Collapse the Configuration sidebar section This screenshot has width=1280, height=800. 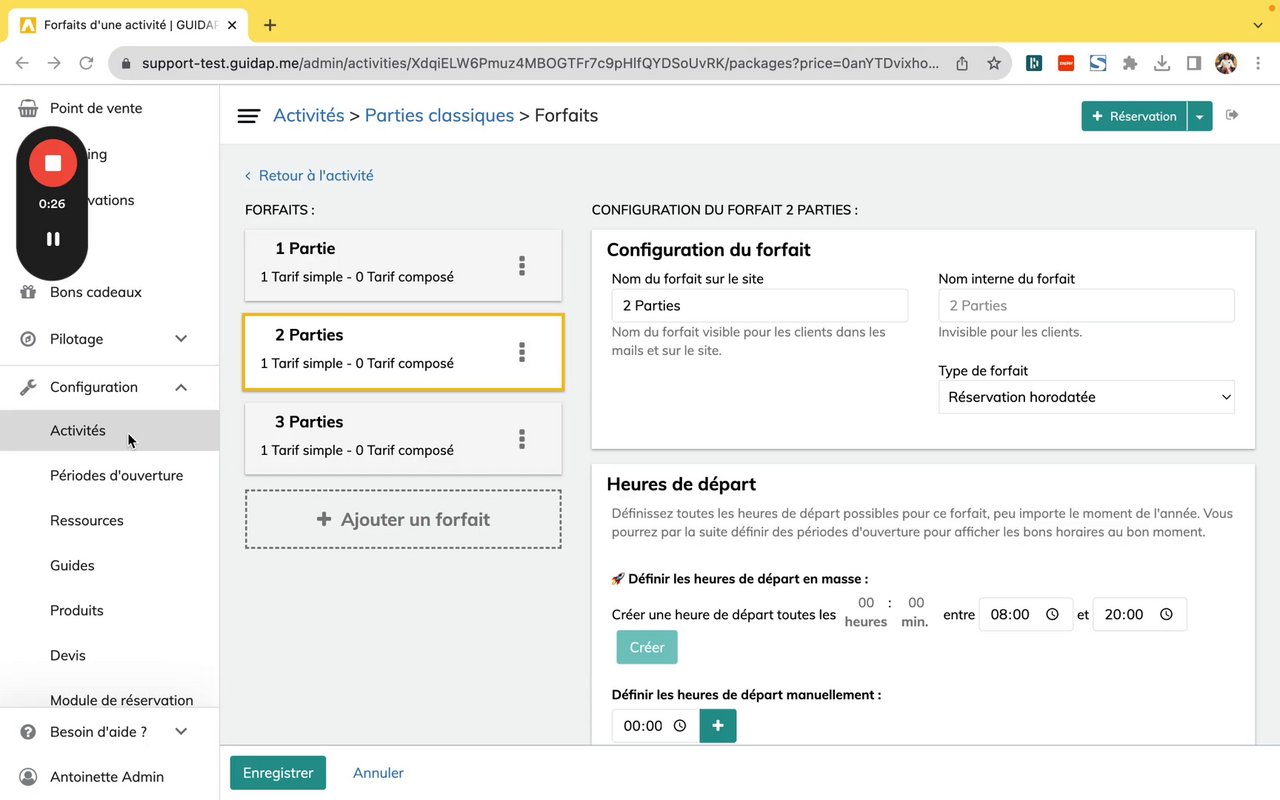pos(181,387)
